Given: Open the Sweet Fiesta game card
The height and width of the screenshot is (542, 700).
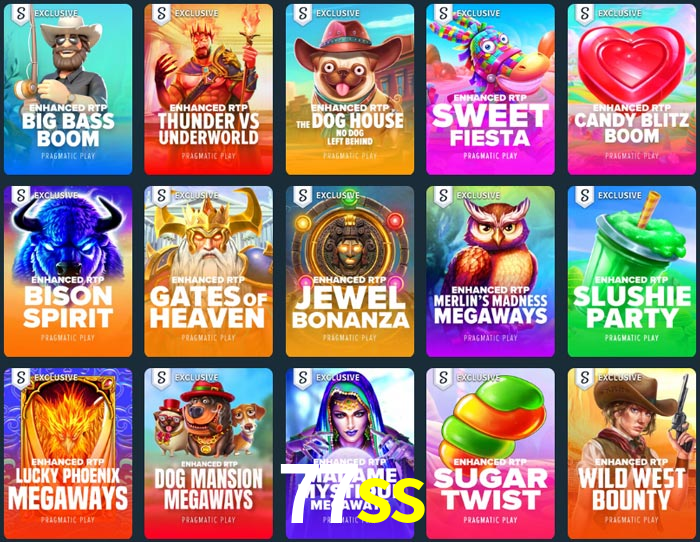Looking at the screenshot, I should (490, 89).
